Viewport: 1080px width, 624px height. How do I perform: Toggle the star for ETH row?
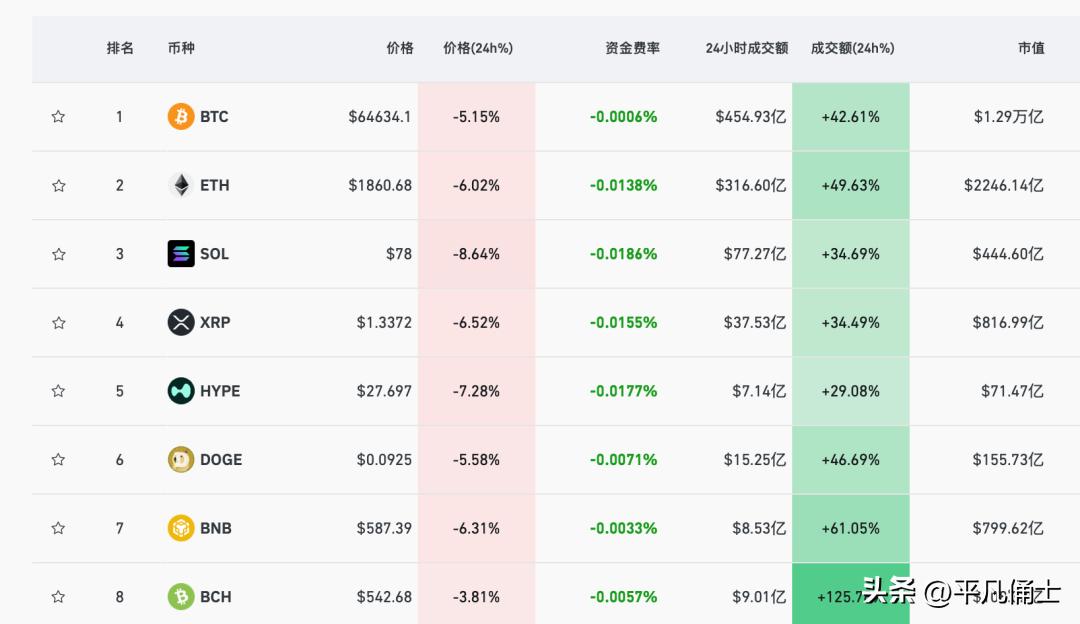58,185
